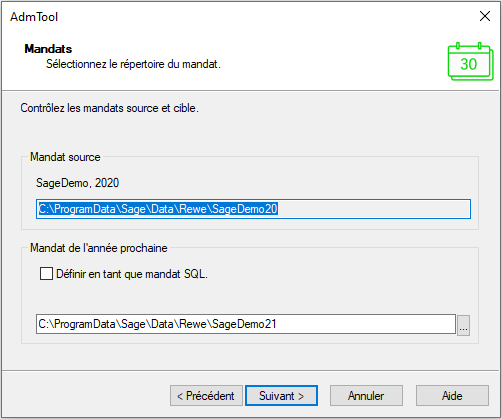Click the 'SageDemo, 2020' label

(78, 183)
